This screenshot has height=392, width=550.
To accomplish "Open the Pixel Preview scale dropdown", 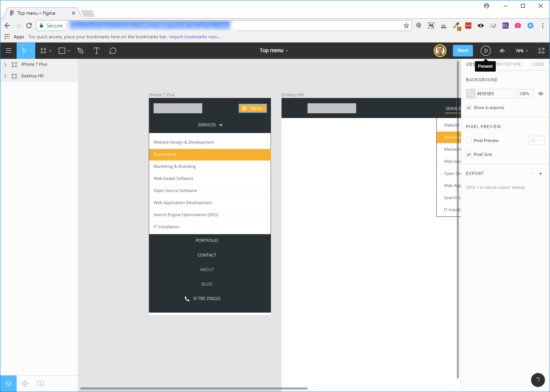I will click(x=536, y=141).
